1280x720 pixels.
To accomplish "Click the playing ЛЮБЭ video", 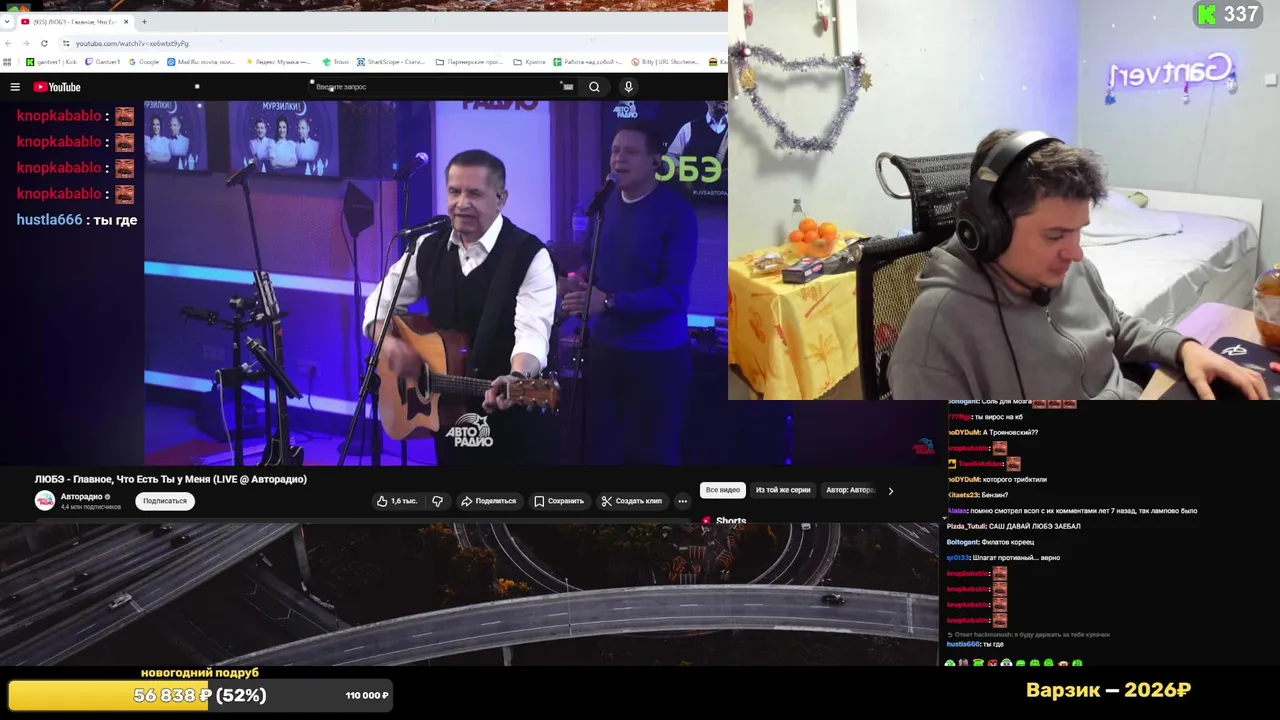I will click(x=436, y=282).
